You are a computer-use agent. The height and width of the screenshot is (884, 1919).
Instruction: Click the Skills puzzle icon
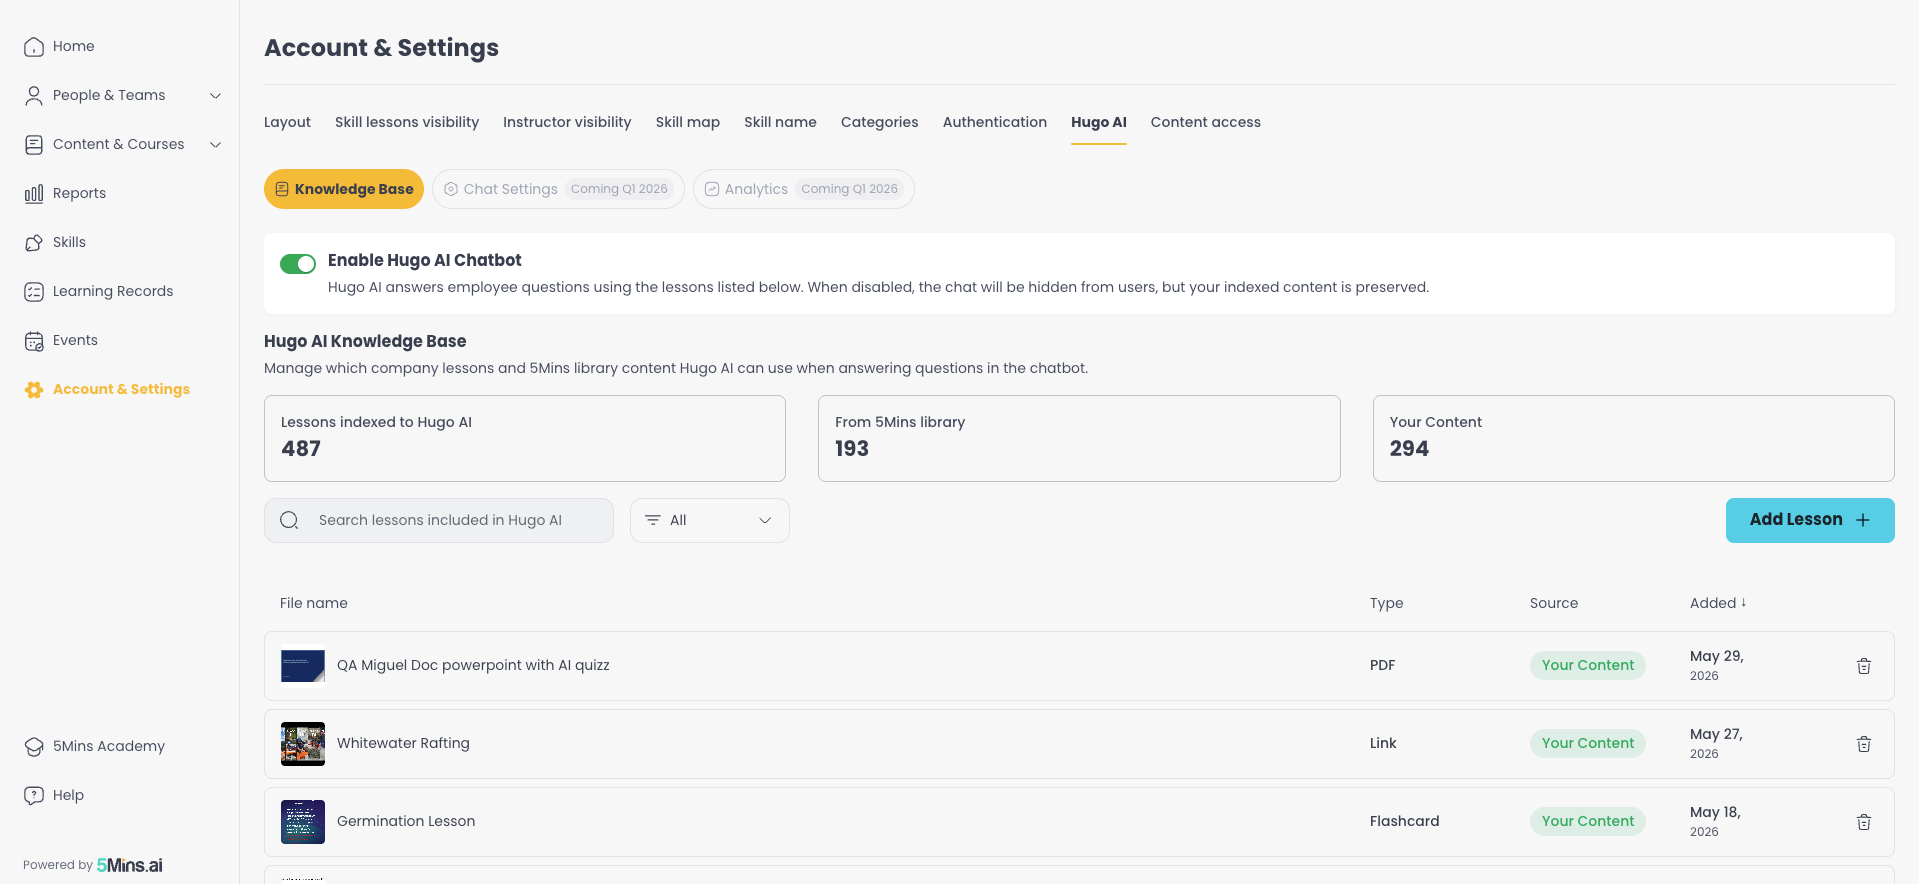34,243
